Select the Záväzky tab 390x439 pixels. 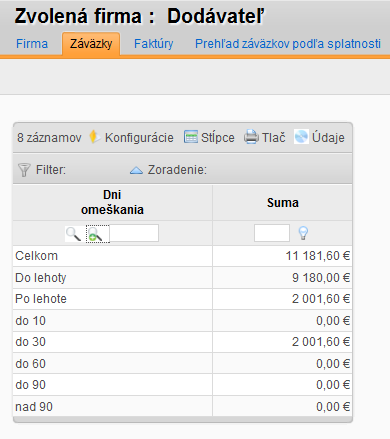[x=91, y=44]
